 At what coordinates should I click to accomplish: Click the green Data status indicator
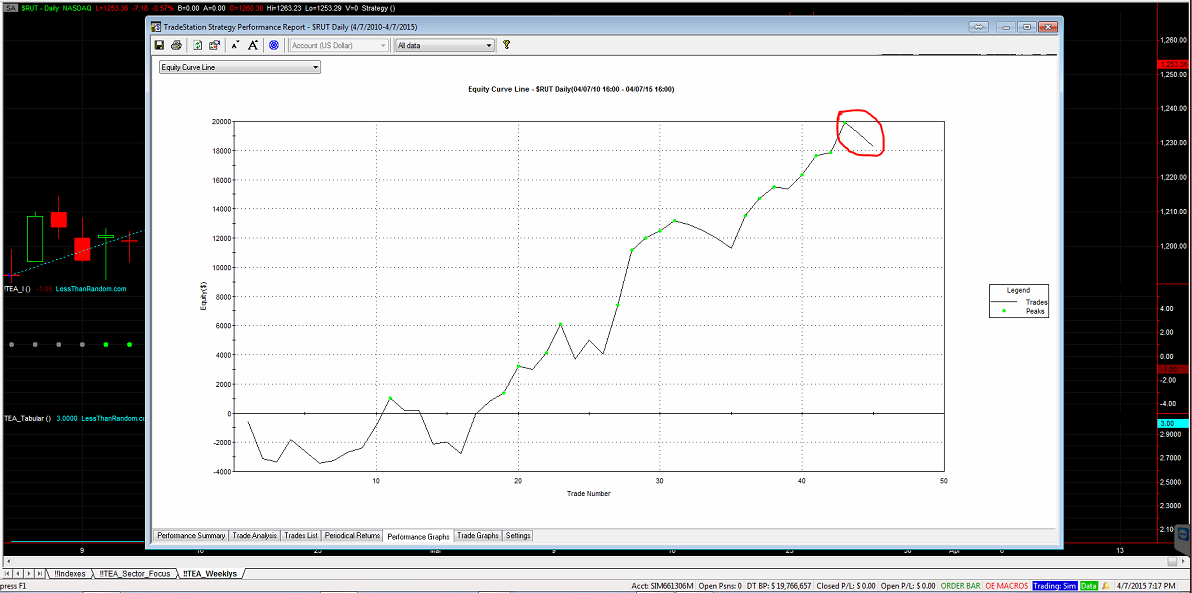1089,586
